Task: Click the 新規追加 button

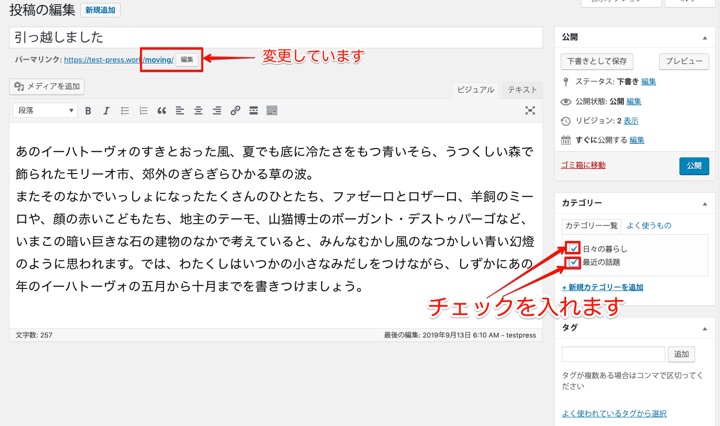Action: coord(101,10)
